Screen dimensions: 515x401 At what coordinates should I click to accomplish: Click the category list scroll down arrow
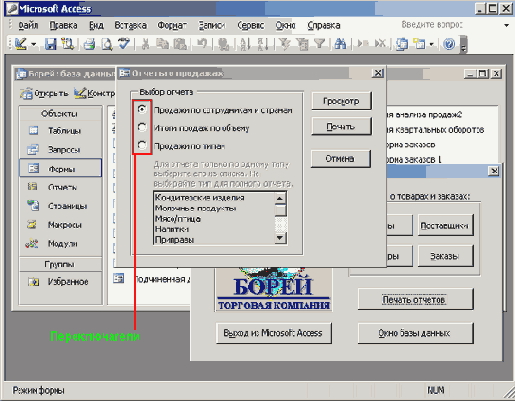(280, 238)
